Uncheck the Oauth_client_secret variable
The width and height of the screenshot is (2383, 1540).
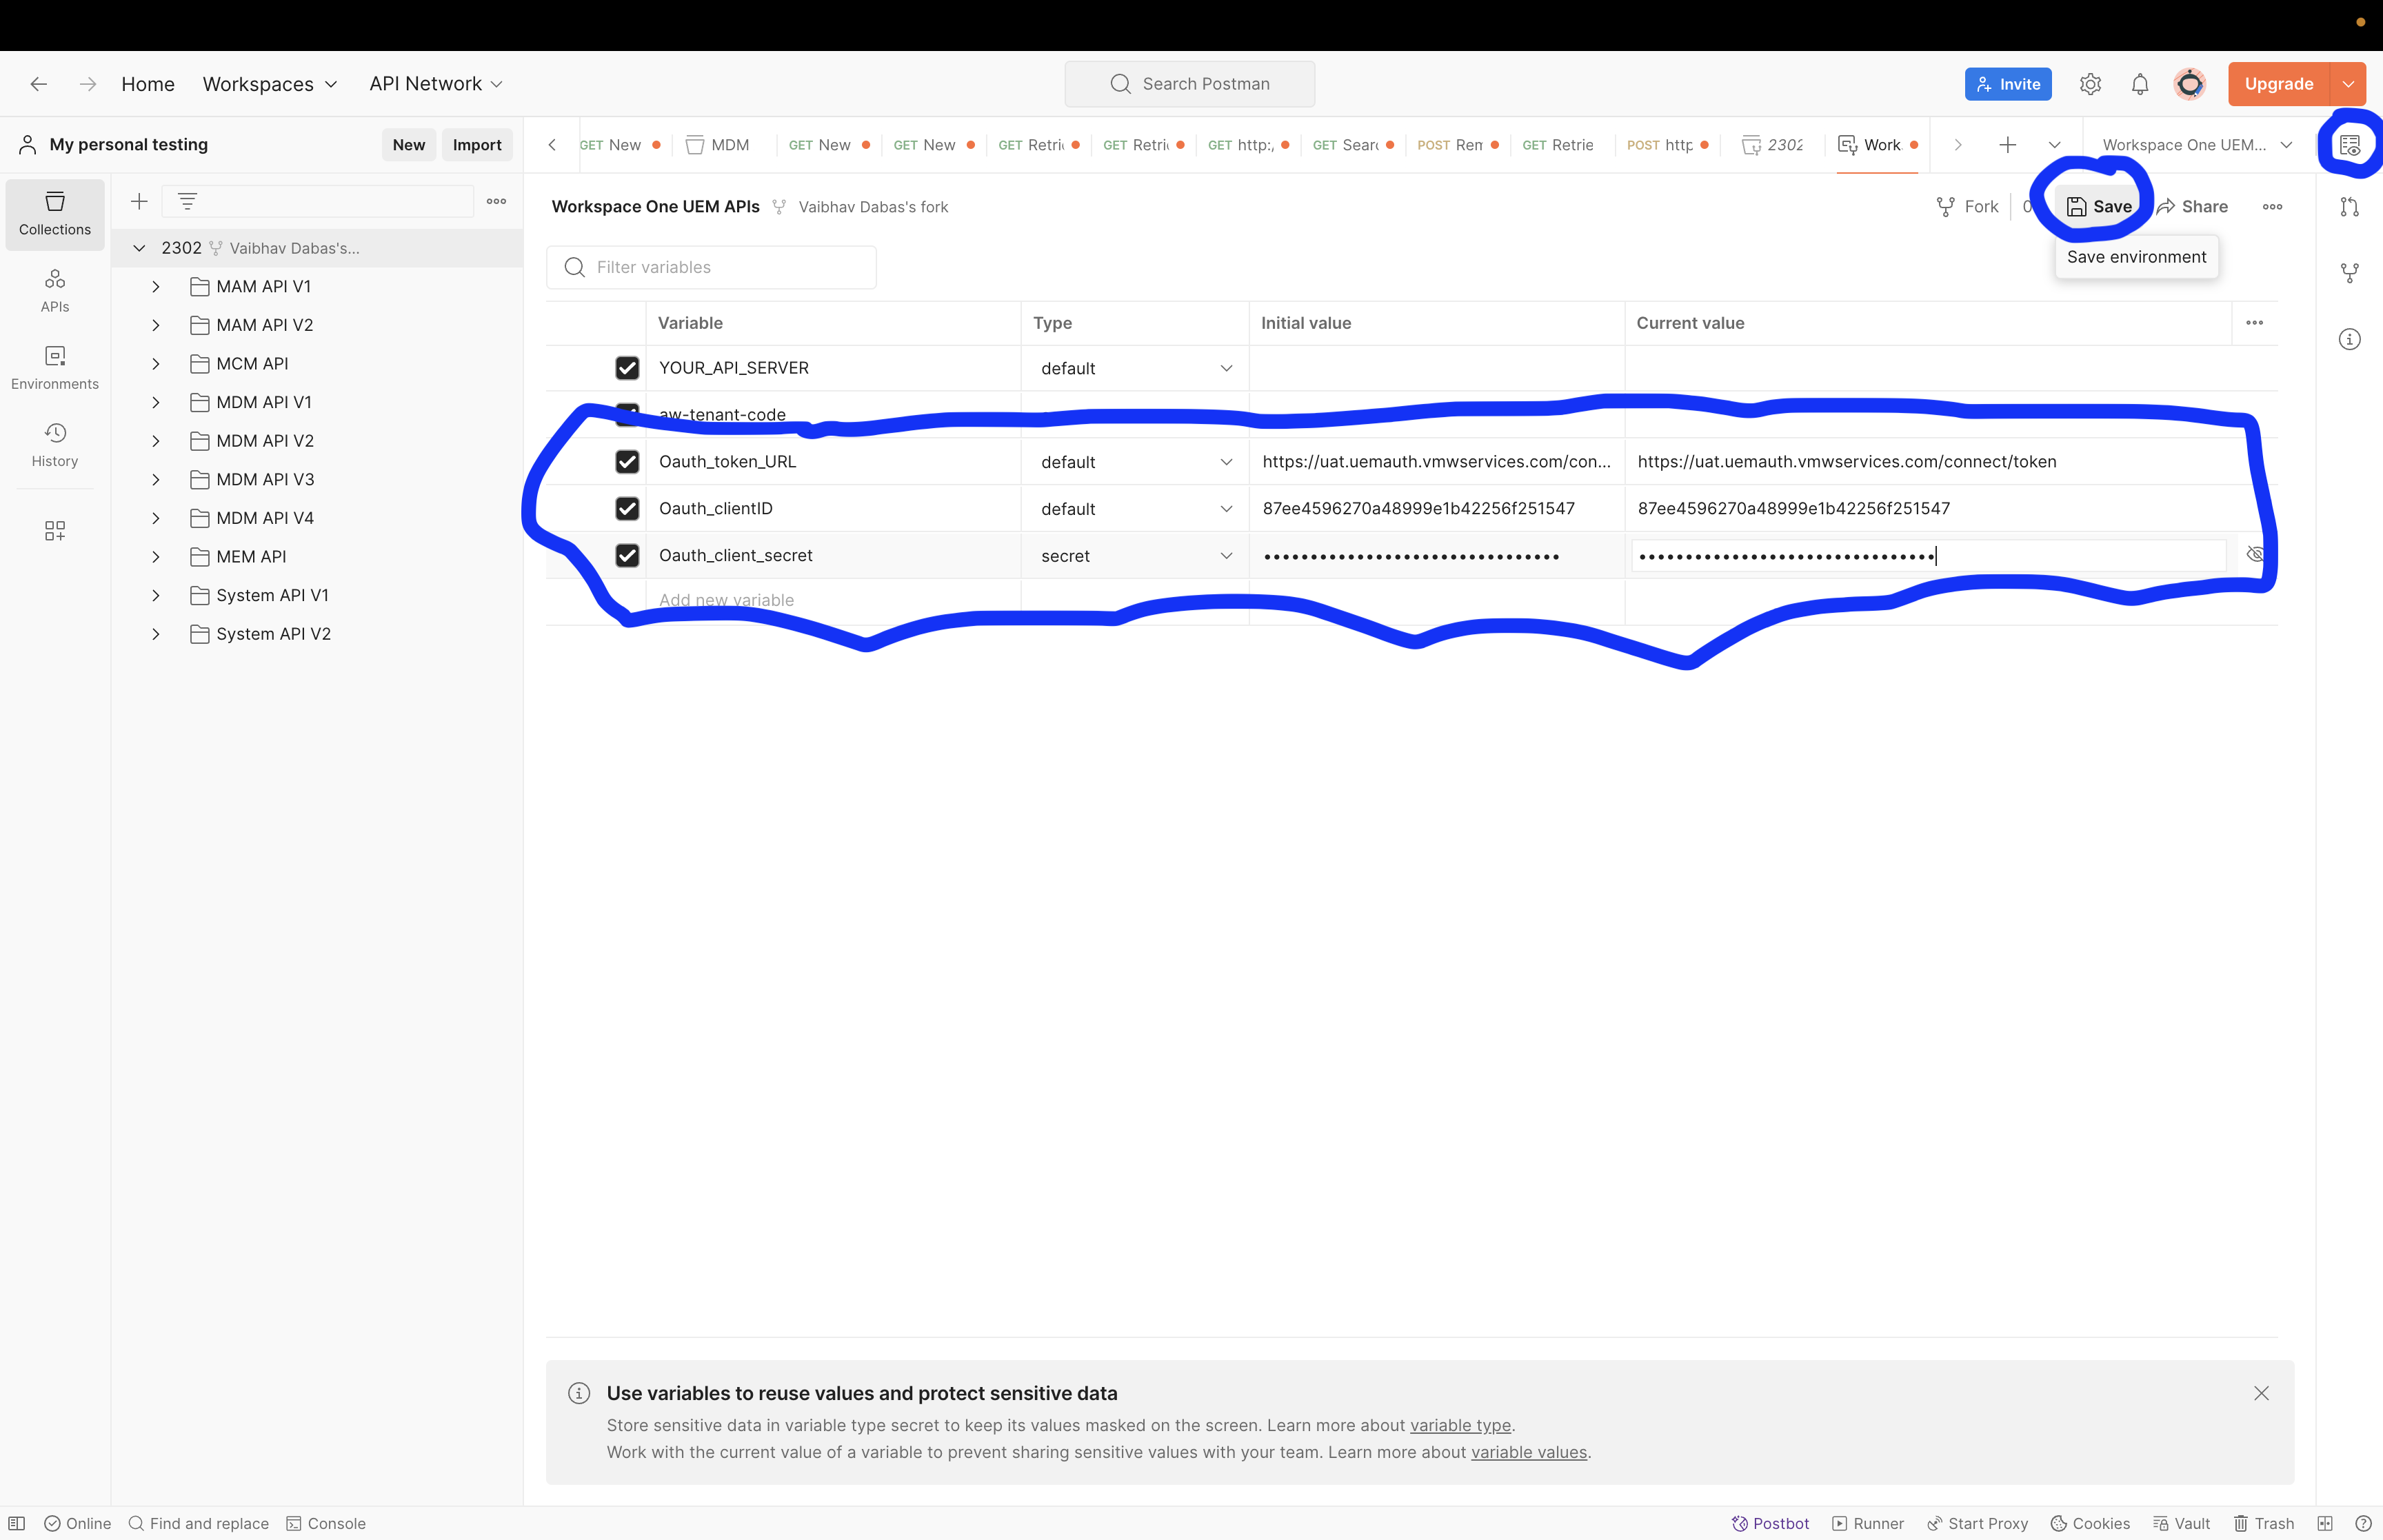pos(627,555)
